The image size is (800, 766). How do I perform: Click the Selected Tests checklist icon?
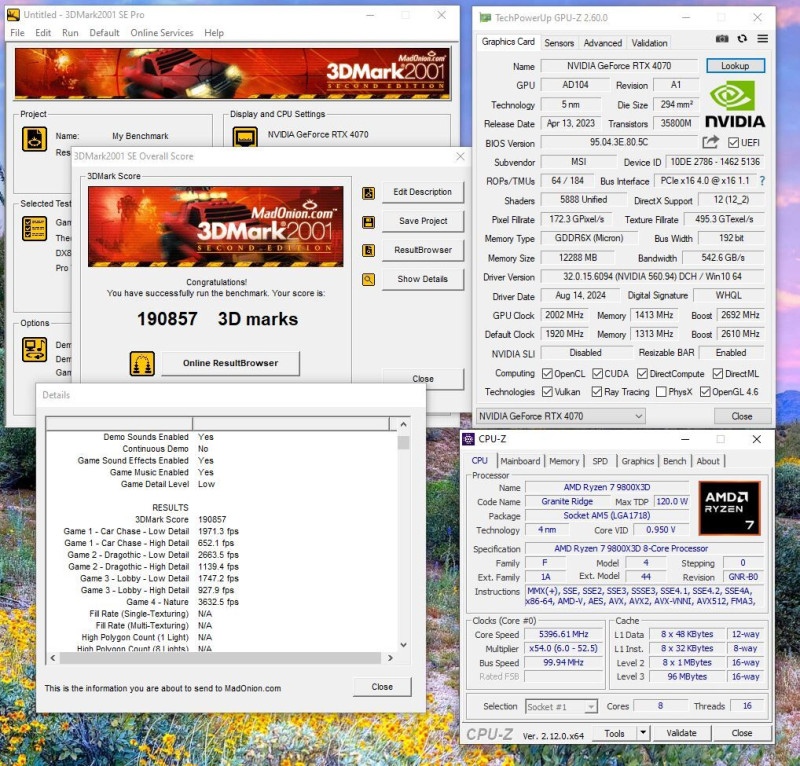click(34, 228)
